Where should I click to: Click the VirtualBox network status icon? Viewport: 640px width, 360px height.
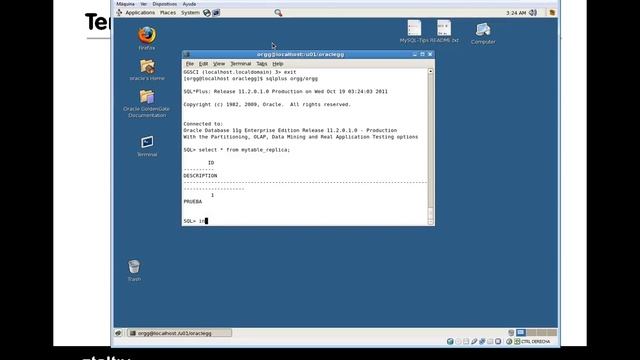482,342
